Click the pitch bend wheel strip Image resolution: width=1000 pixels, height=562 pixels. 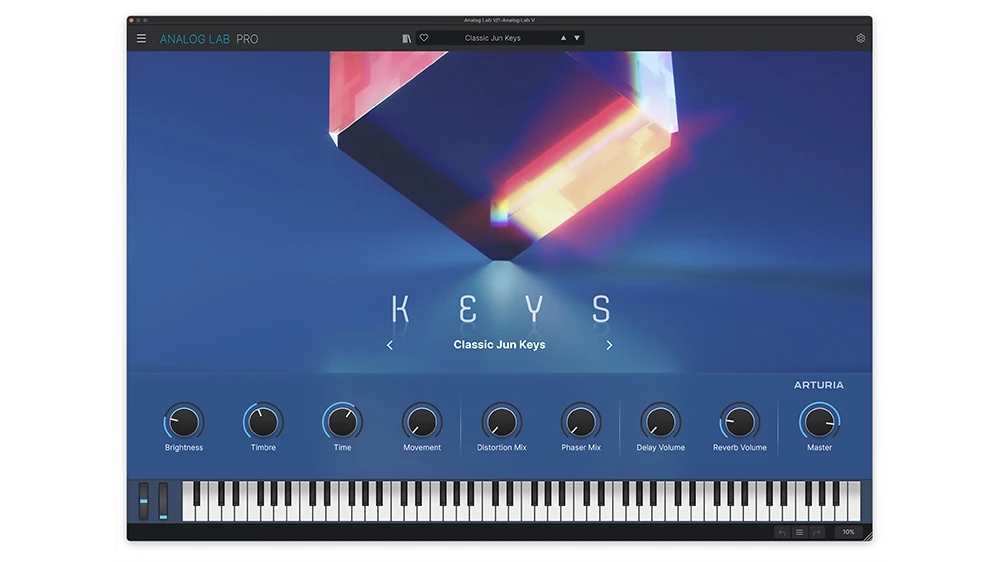click(143, 500)
